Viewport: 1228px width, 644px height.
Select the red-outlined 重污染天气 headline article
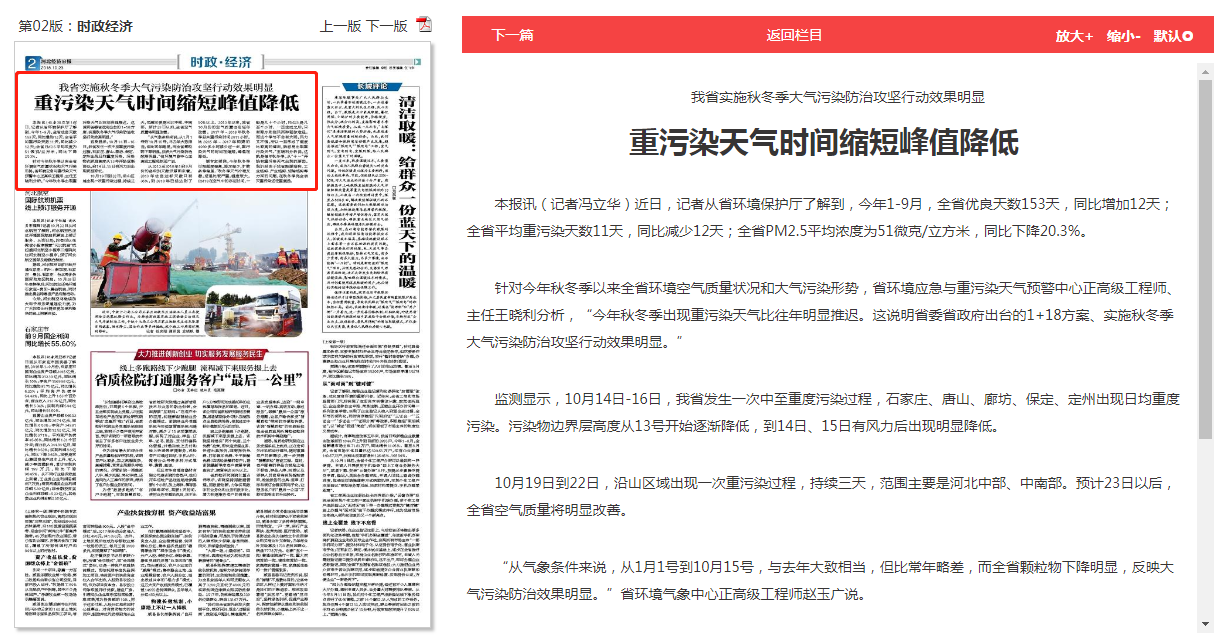coord(167,102)
